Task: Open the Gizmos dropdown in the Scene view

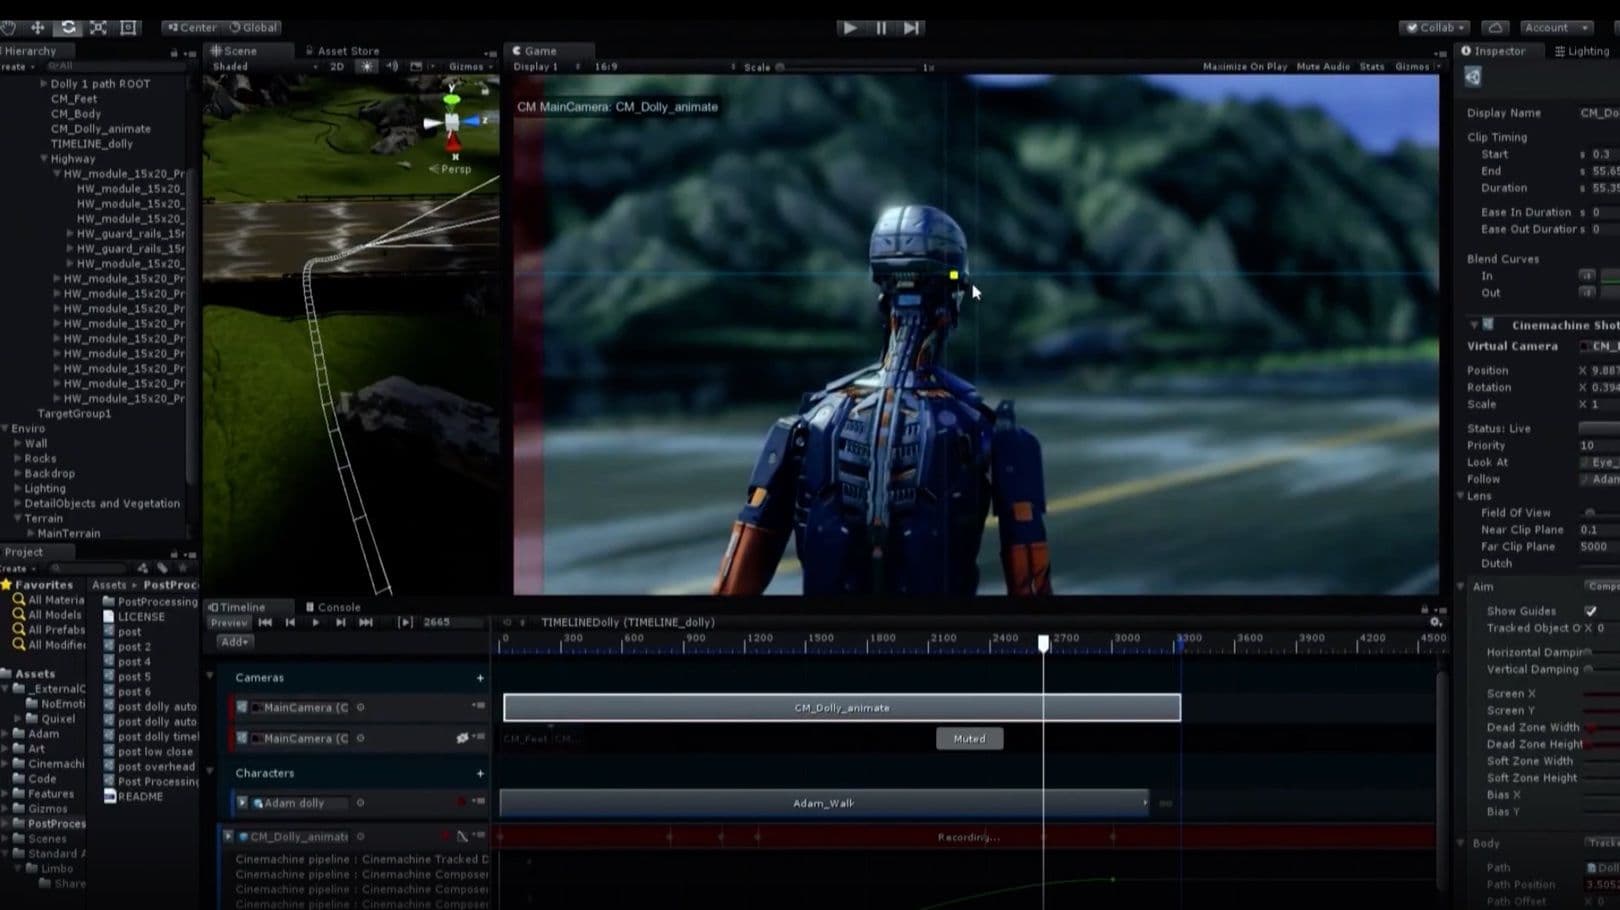Action: [470, 67]
